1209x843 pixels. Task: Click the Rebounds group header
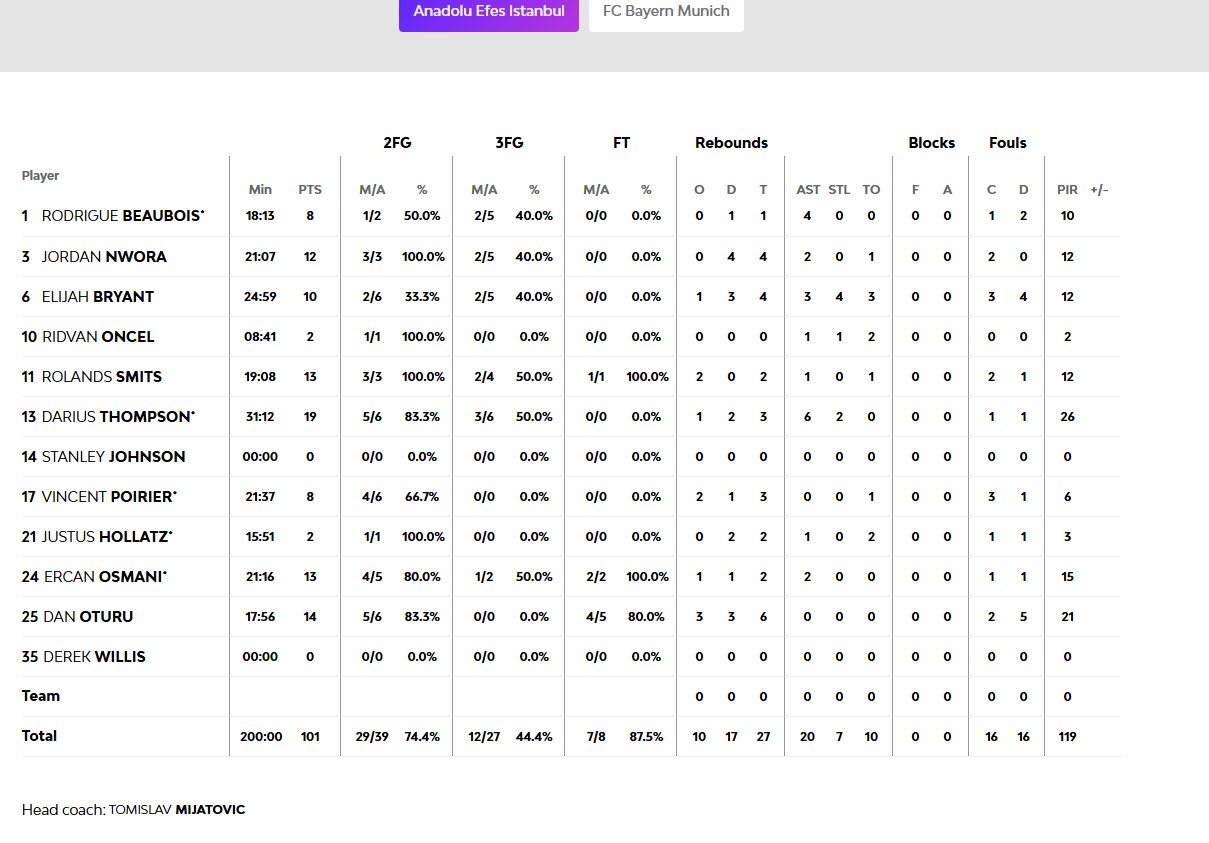coord(731,142)
